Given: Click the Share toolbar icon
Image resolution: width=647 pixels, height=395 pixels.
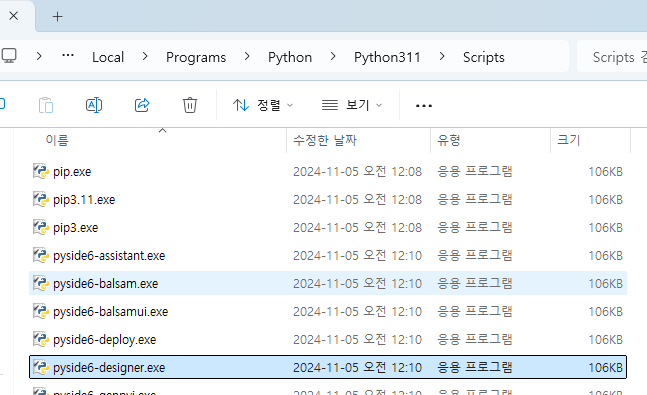Looking at the screenshot, I should [x=142, y=105].
